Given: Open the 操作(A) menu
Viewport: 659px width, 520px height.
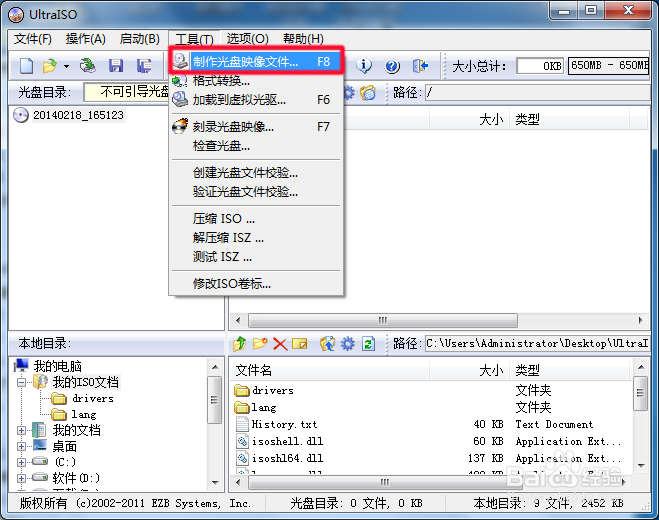Looking at the screenshot, I should [x=86, y=39].
